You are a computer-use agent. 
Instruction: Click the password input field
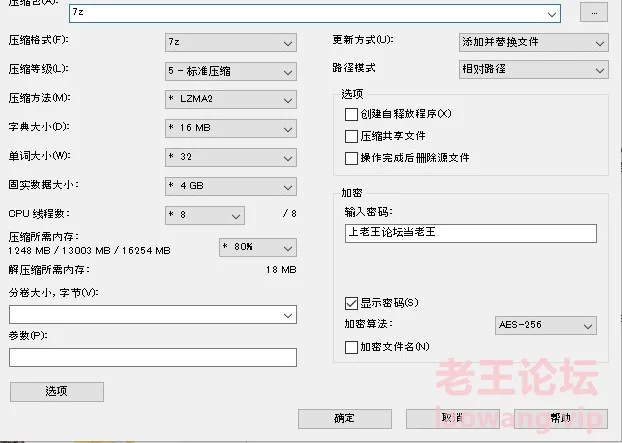pyautogui.click(x=469, y=233)
